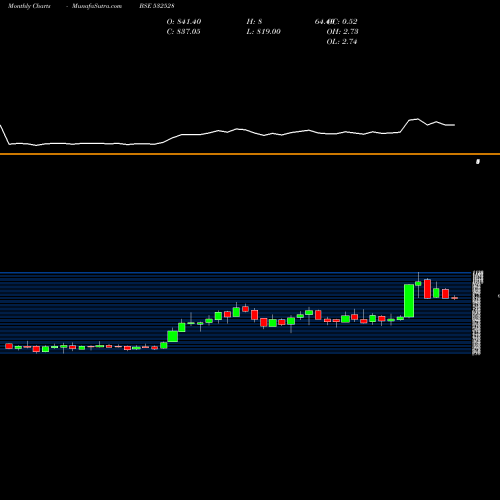Click the 'OL: 2.74' value
Viewport: 500px width, 500px height.
pos(342,42)
